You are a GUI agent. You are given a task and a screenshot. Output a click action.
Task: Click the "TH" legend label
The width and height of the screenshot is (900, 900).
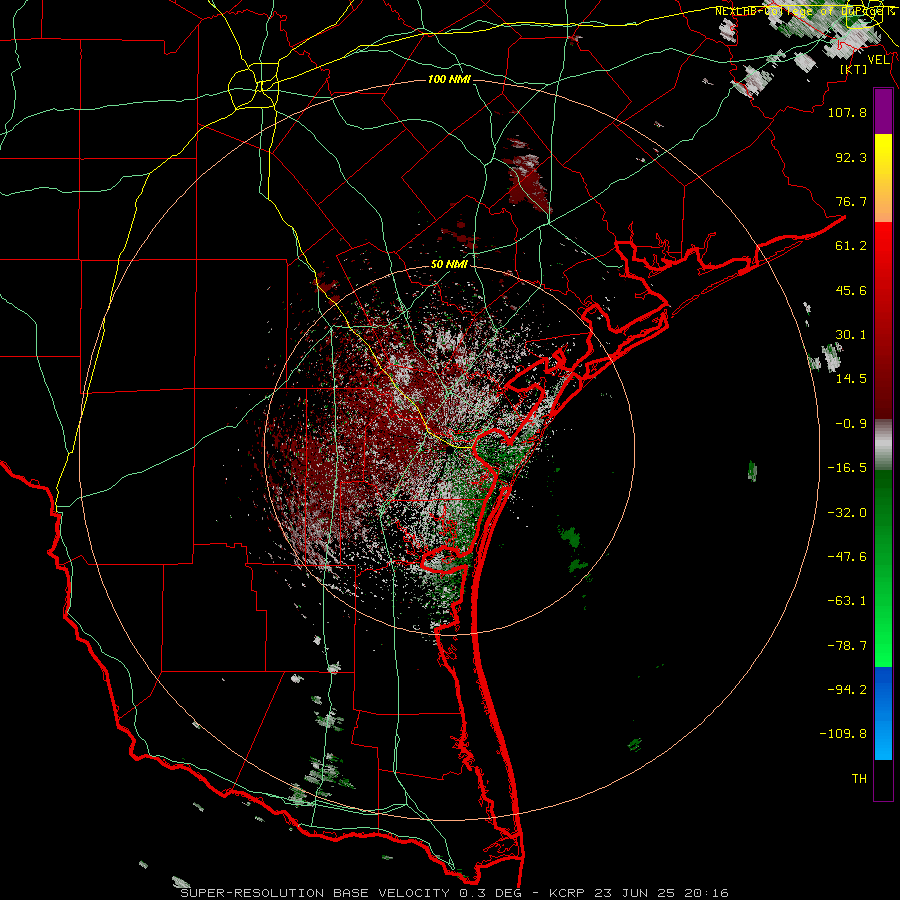coord(859,779)
